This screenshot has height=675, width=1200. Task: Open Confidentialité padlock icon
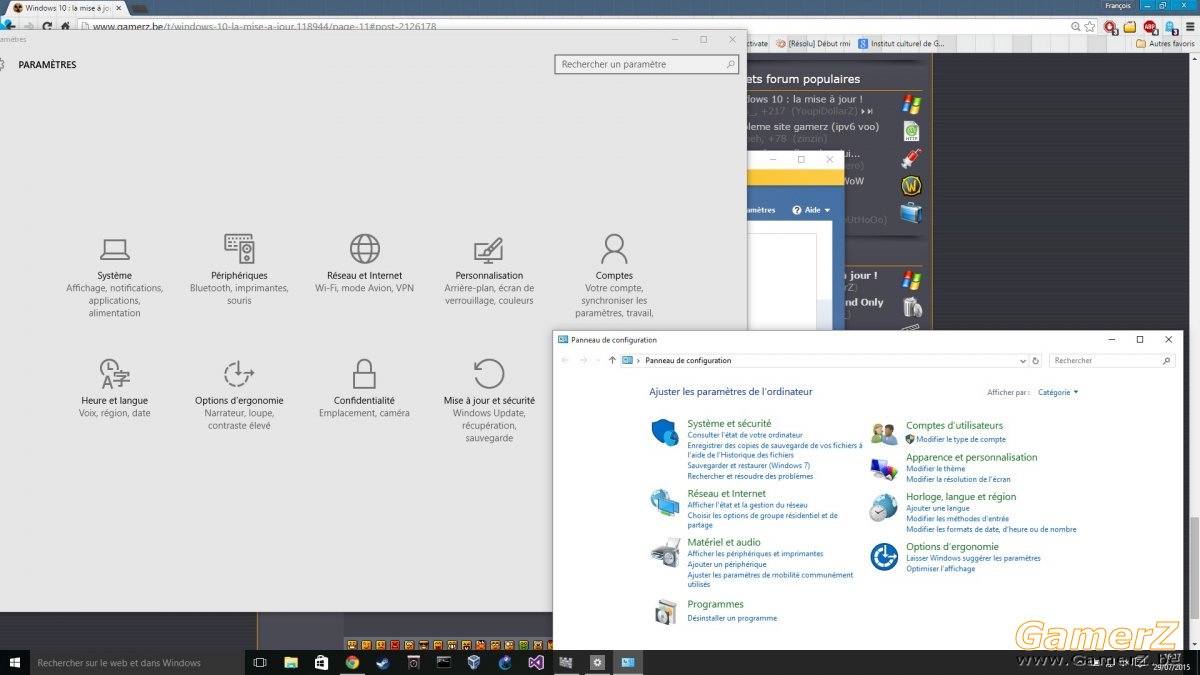pos(364,373)
